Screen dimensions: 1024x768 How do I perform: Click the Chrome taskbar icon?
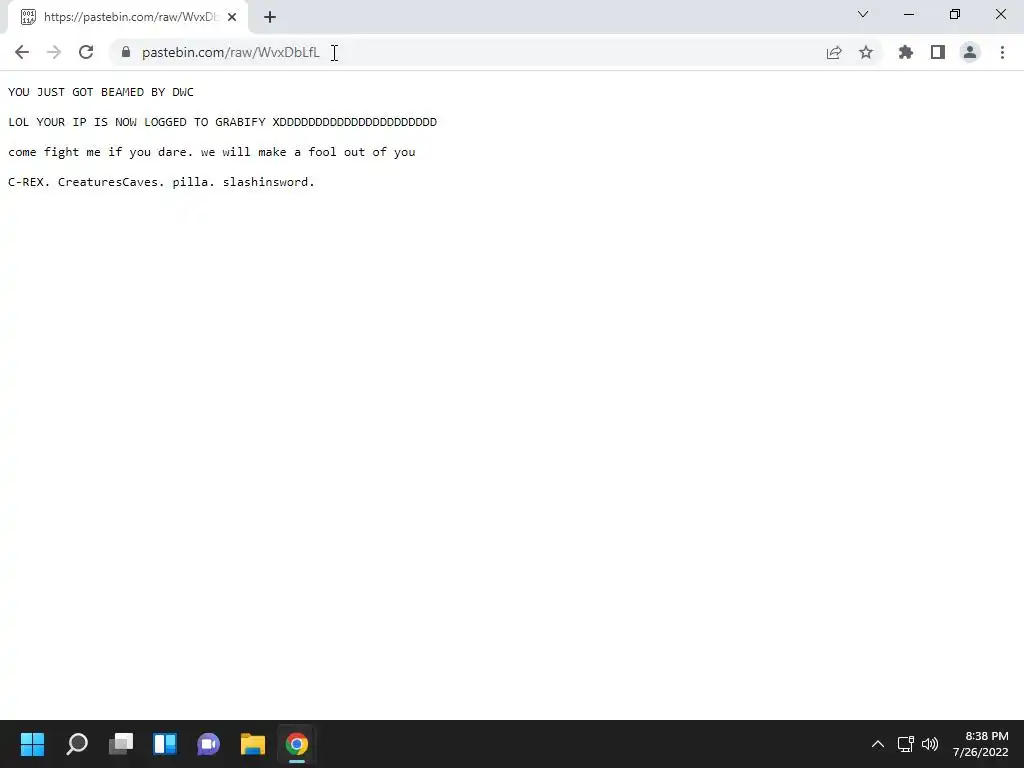pos(296,744)
